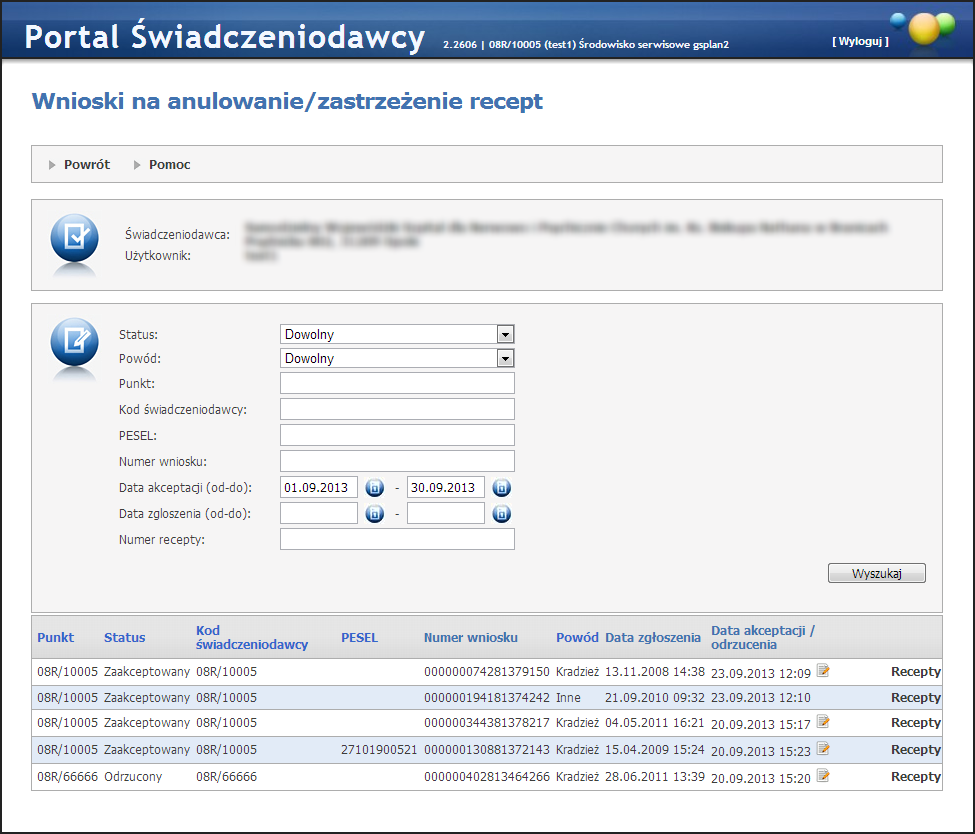Open the Pomoc help menu item
This screenshot has width=975, height=834.
point(169,165)
